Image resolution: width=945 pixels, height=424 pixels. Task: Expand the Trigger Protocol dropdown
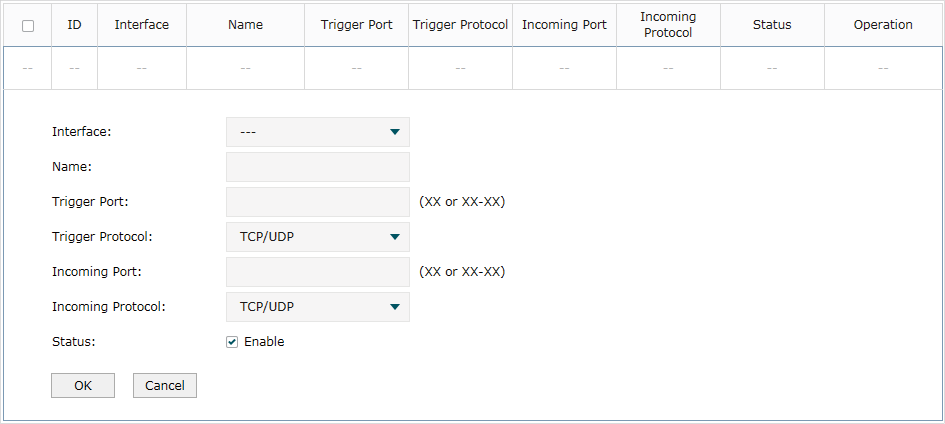click(x=318, y=237)
